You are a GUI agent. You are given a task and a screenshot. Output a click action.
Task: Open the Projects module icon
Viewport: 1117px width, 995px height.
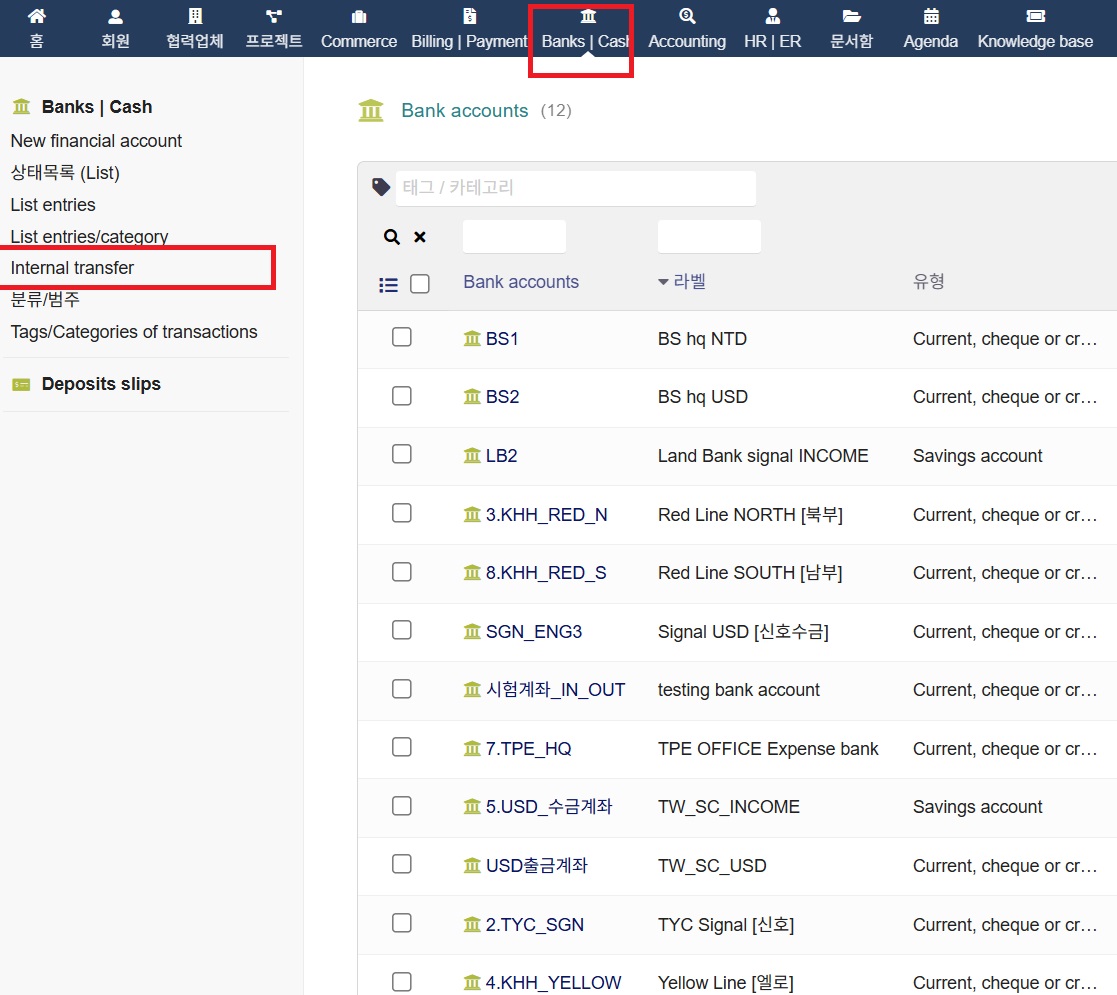[x=273, y=16]
